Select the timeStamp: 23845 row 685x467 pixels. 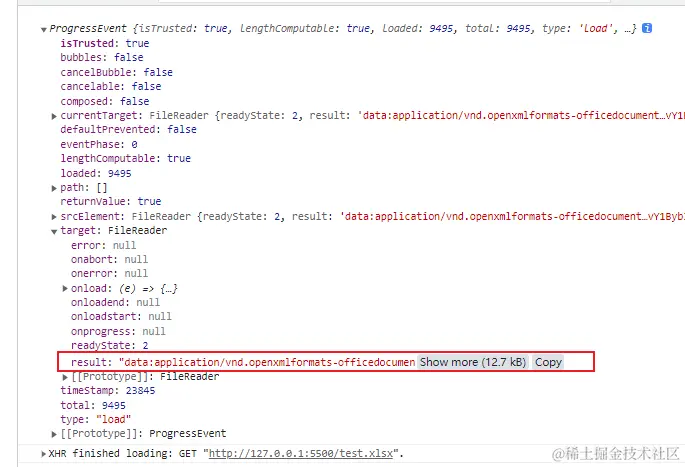click(x=107, y=391)
